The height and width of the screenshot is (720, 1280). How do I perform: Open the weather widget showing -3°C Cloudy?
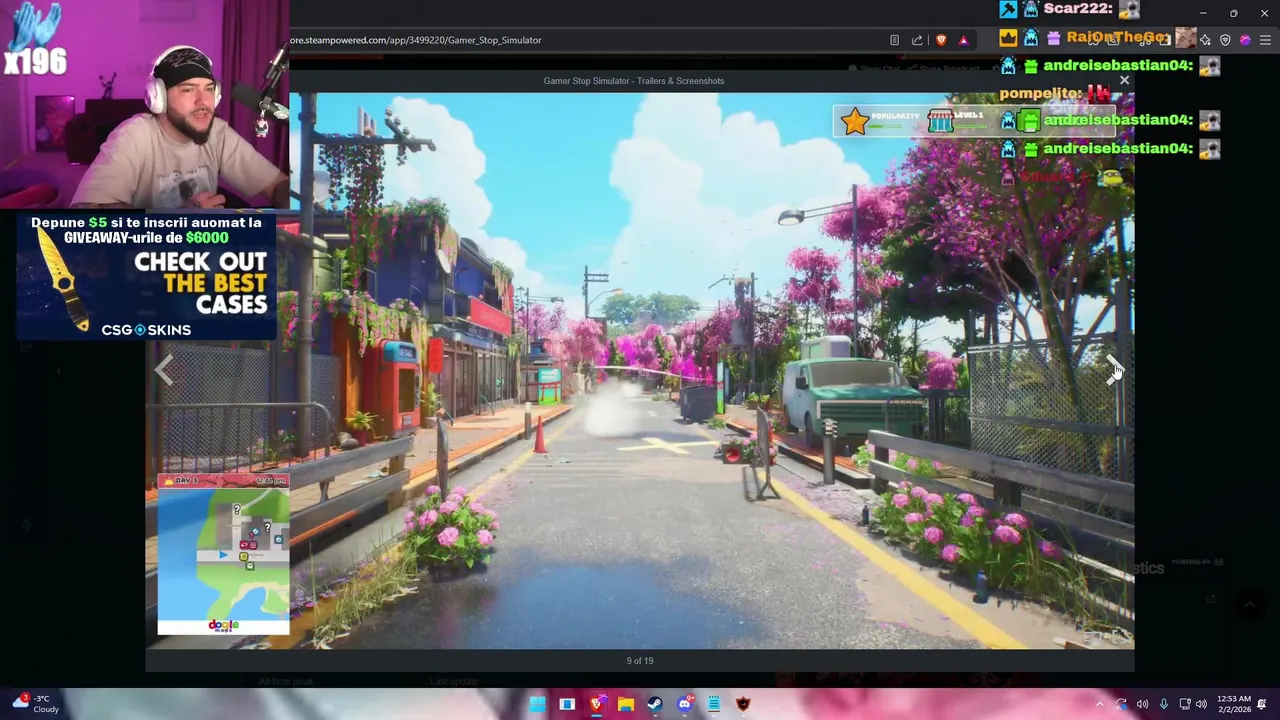(x=36, y=704)
